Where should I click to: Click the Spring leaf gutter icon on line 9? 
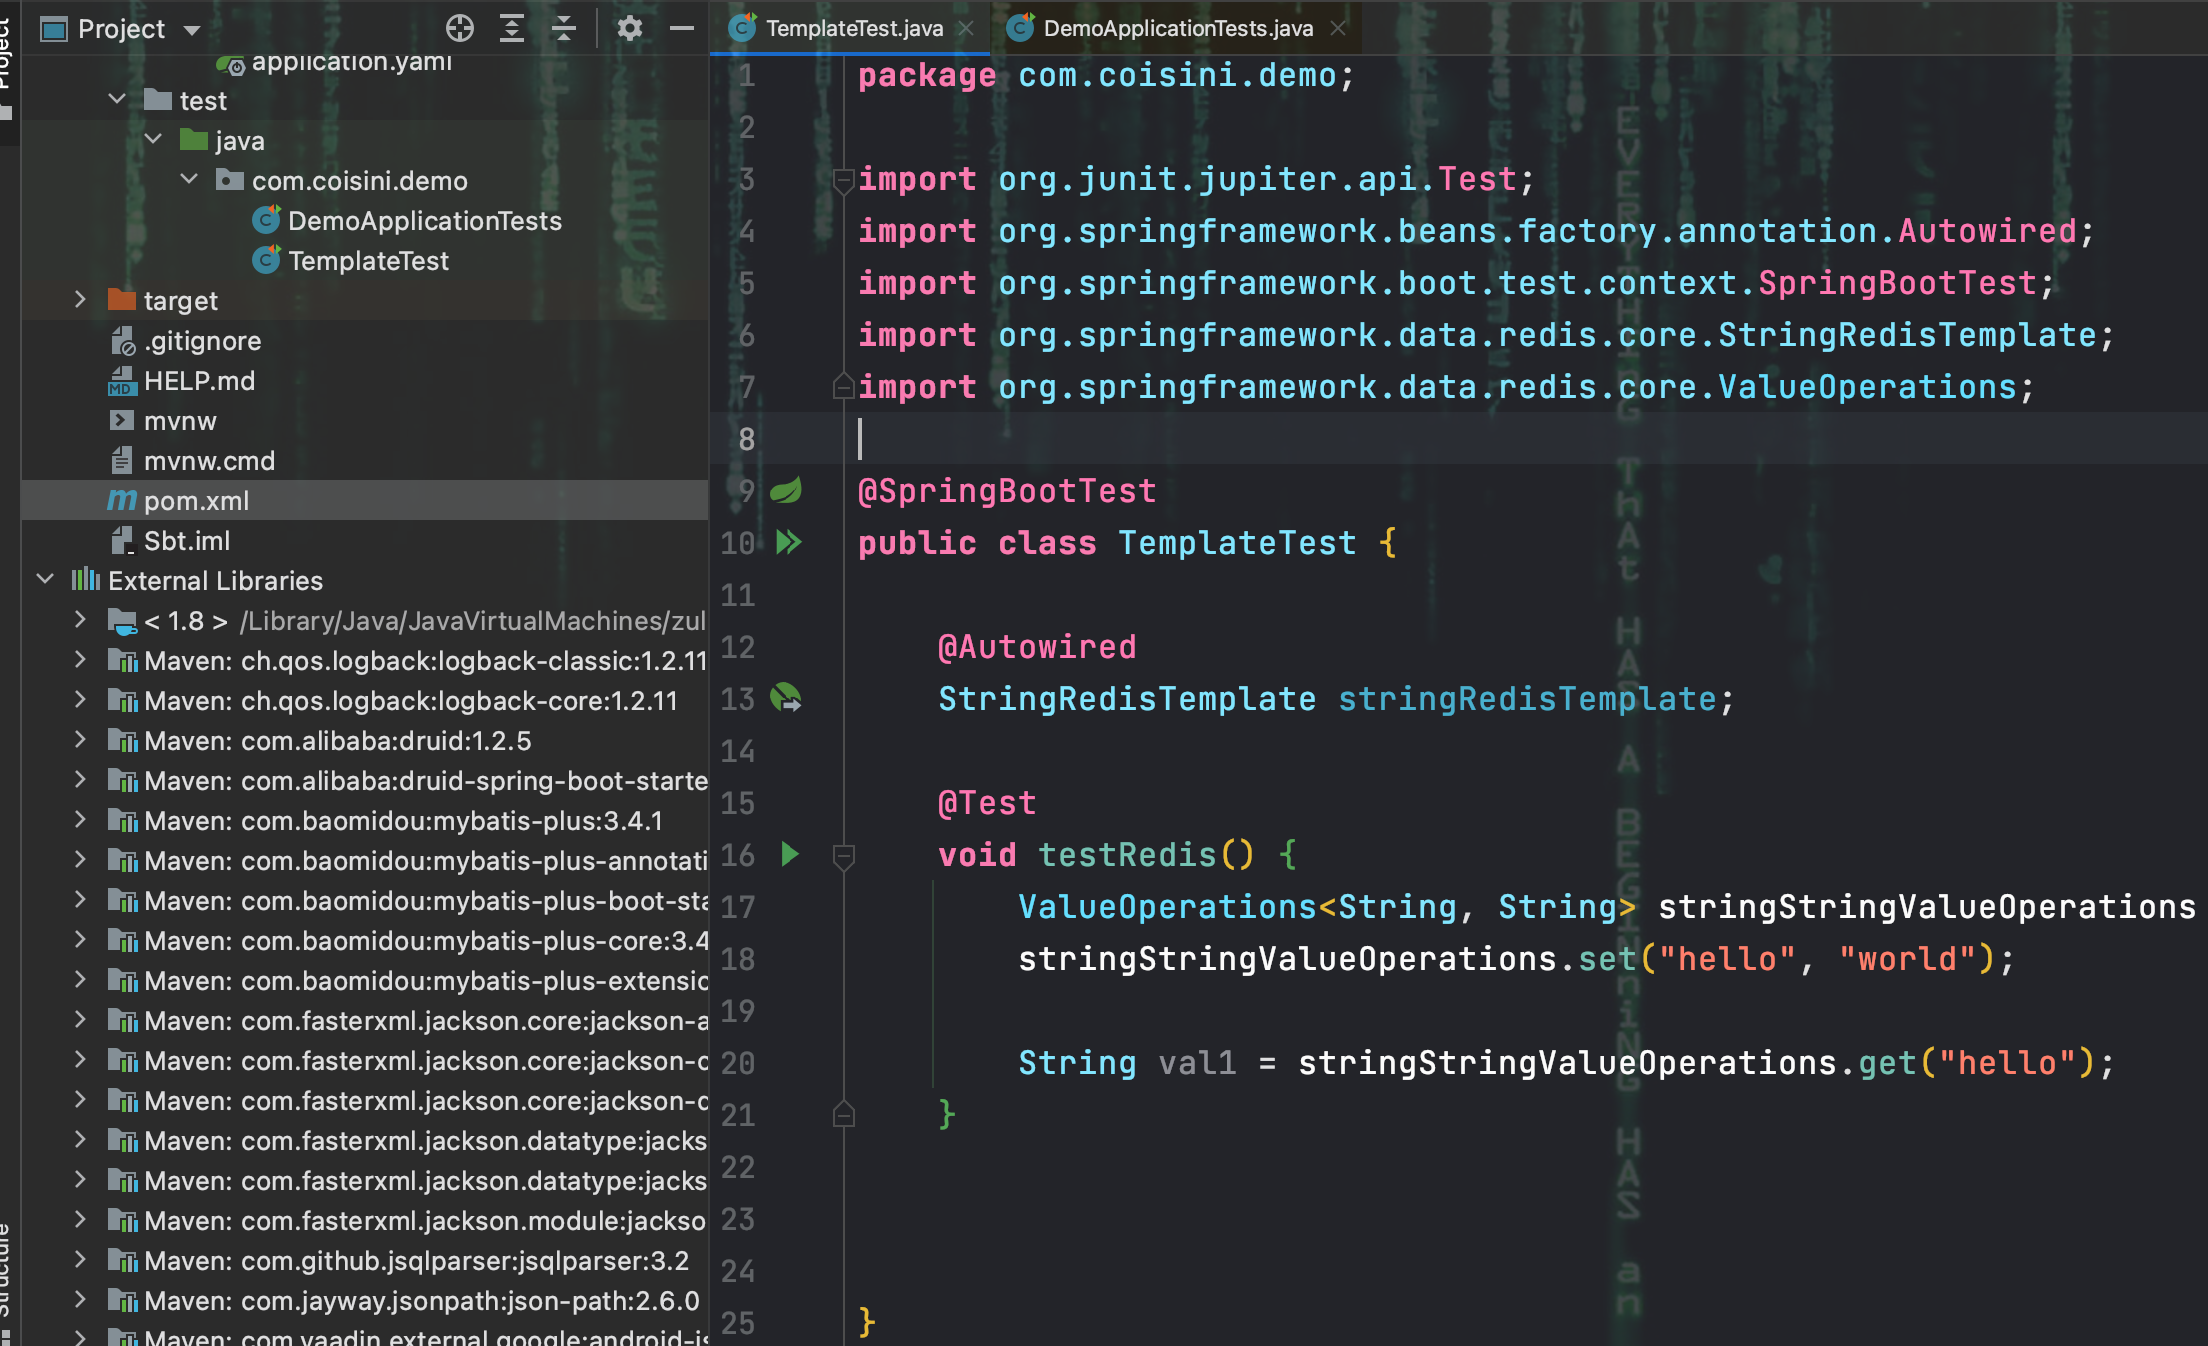point(786,491)
